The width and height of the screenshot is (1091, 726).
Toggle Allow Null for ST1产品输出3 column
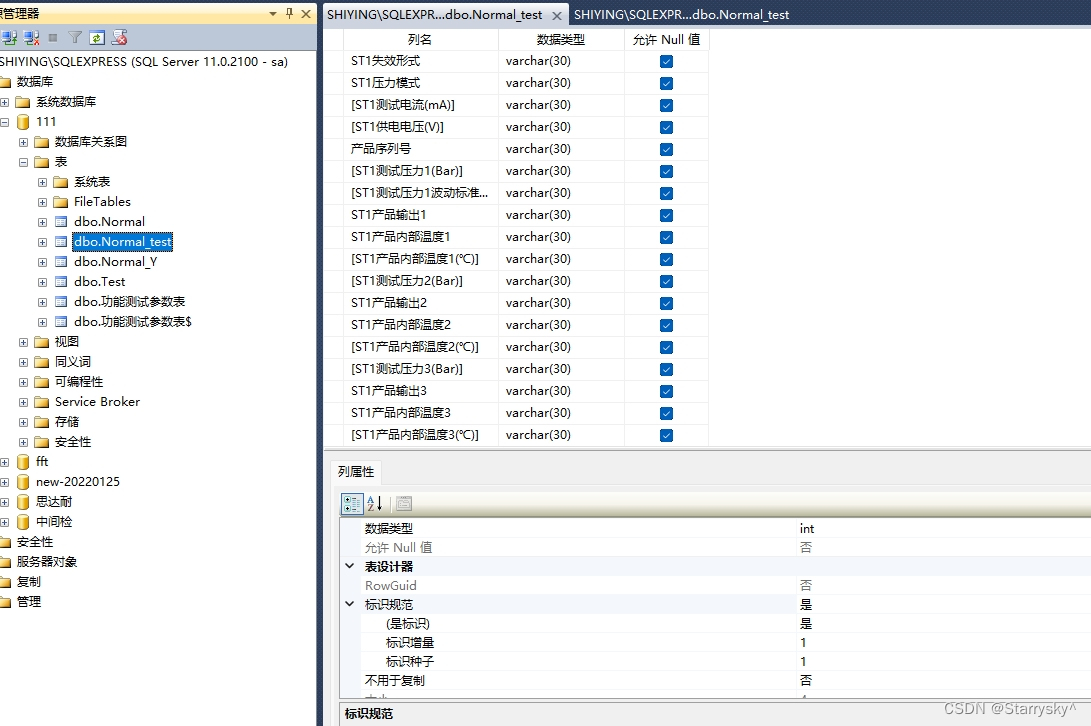click(x=665, y=390)
